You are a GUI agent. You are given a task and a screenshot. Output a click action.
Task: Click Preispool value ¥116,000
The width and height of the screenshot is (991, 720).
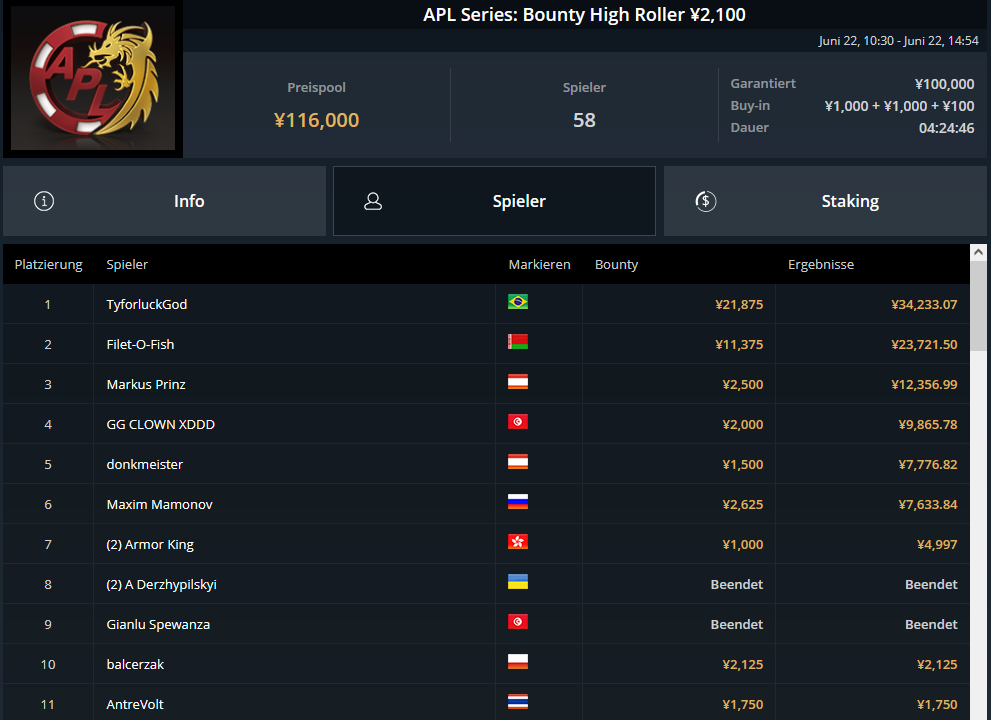317,119
